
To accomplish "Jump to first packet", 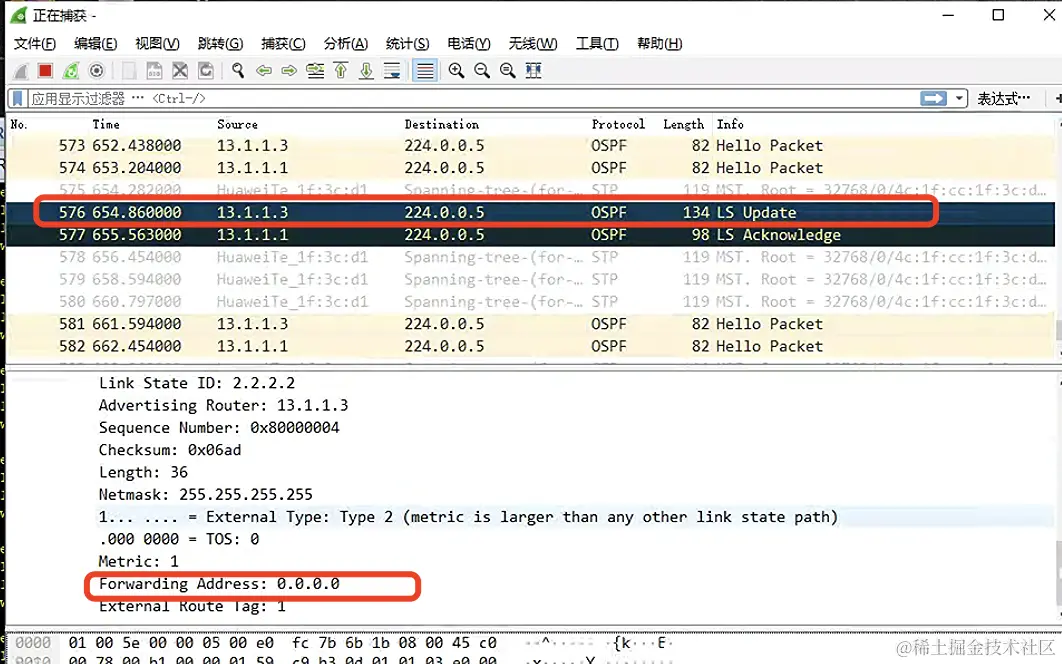I will [341, 70].
